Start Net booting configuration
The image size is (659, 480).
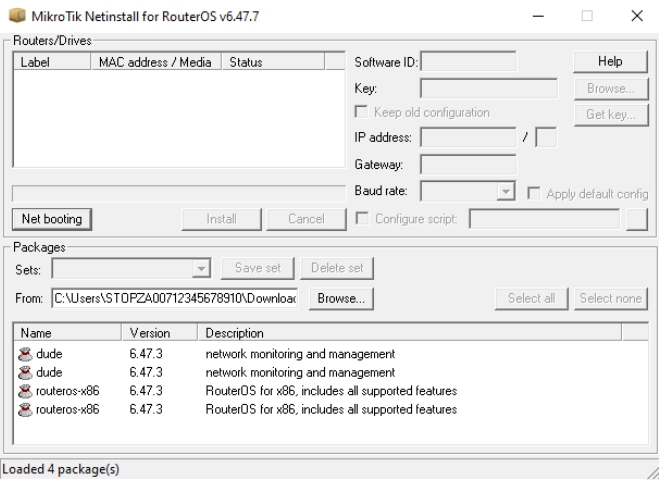[x=52, y=219]
